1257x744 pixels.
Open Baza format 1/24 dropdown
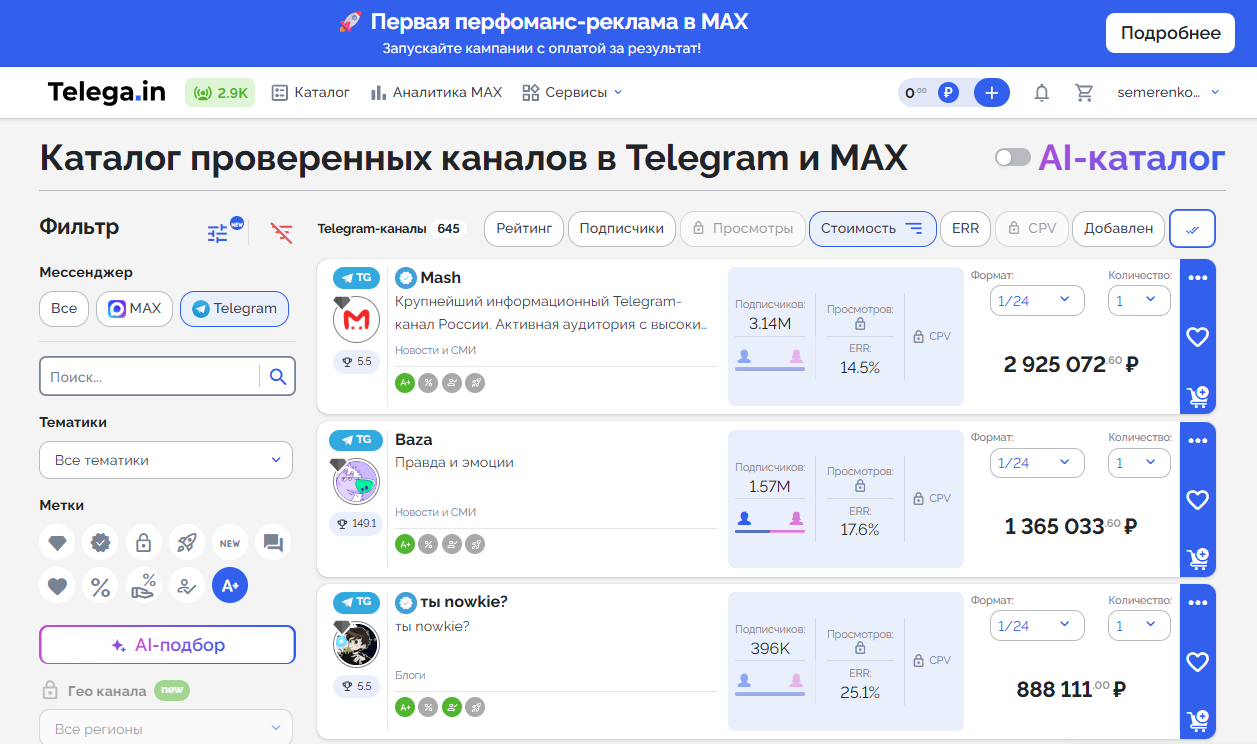point(1037,462)
